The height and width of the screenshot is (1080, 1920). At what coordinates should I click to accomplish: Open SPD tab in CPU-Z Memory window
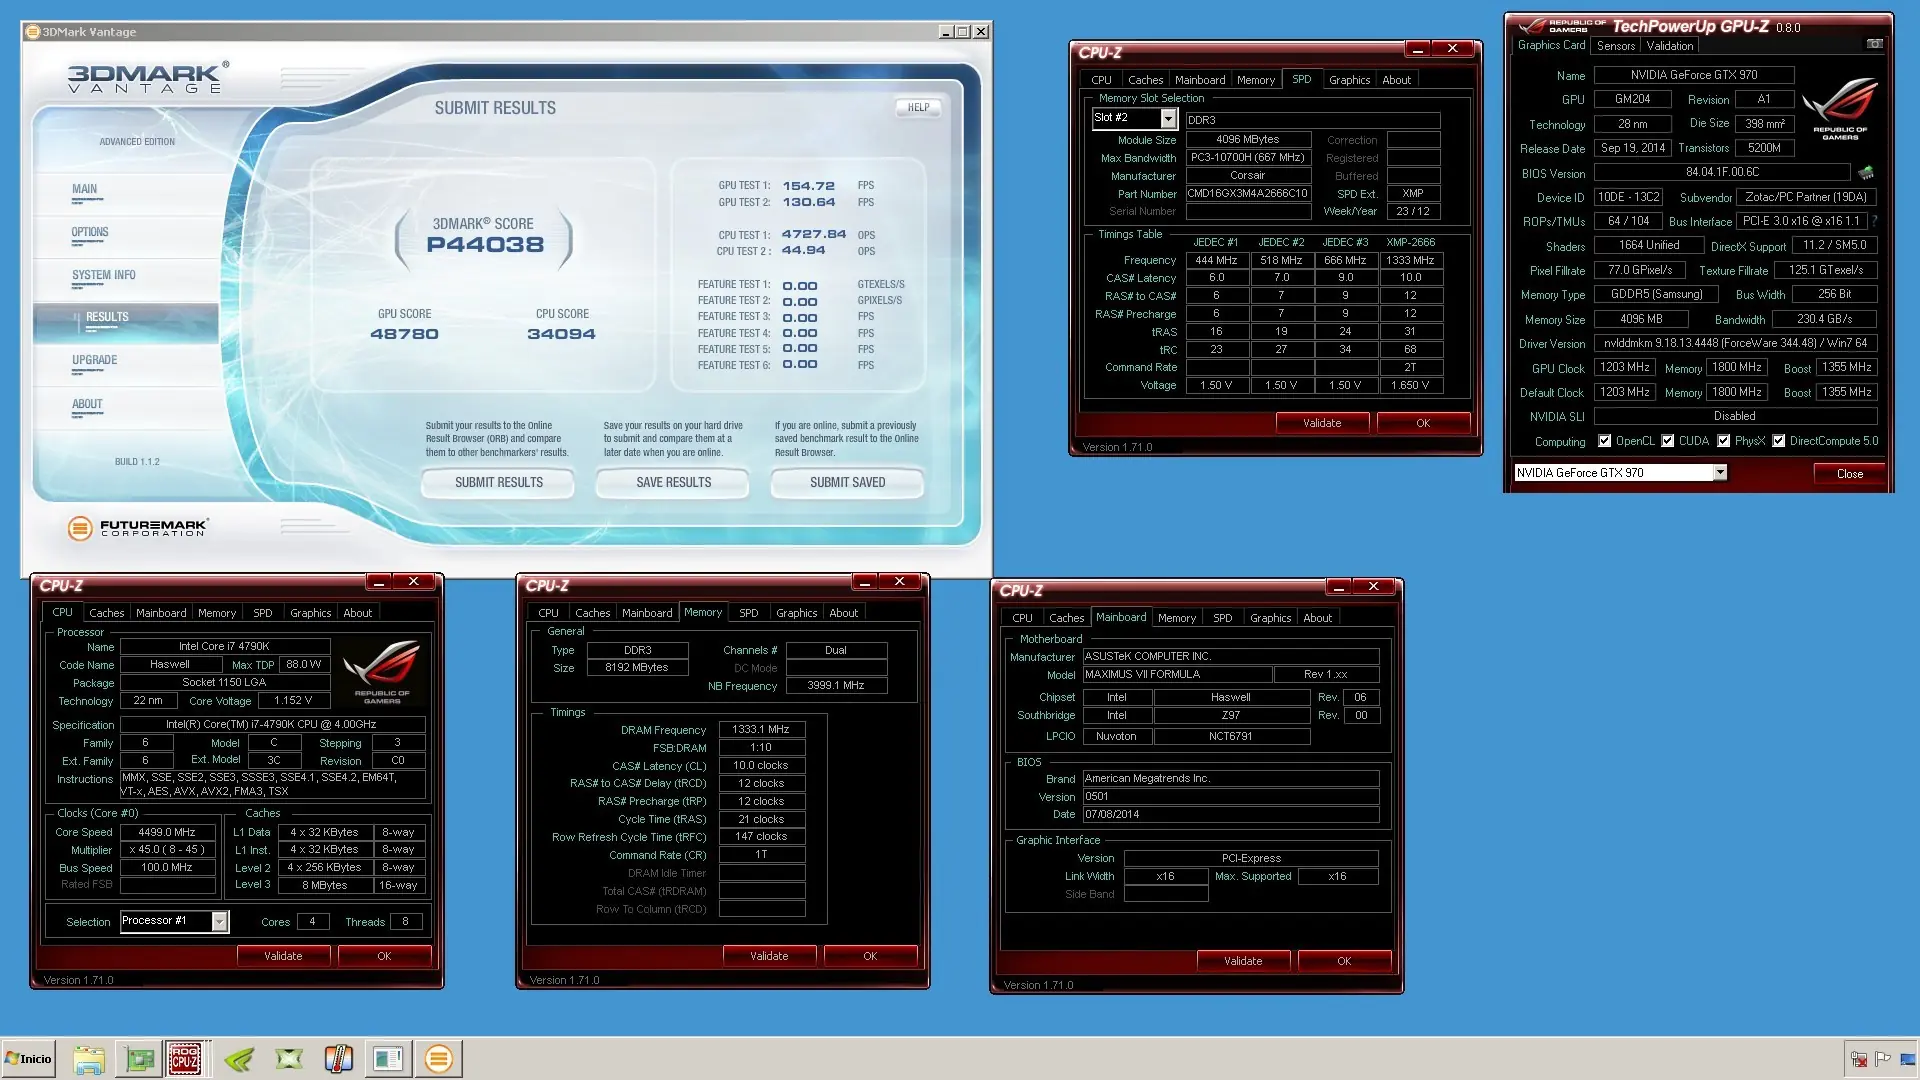tap(749, 613)
